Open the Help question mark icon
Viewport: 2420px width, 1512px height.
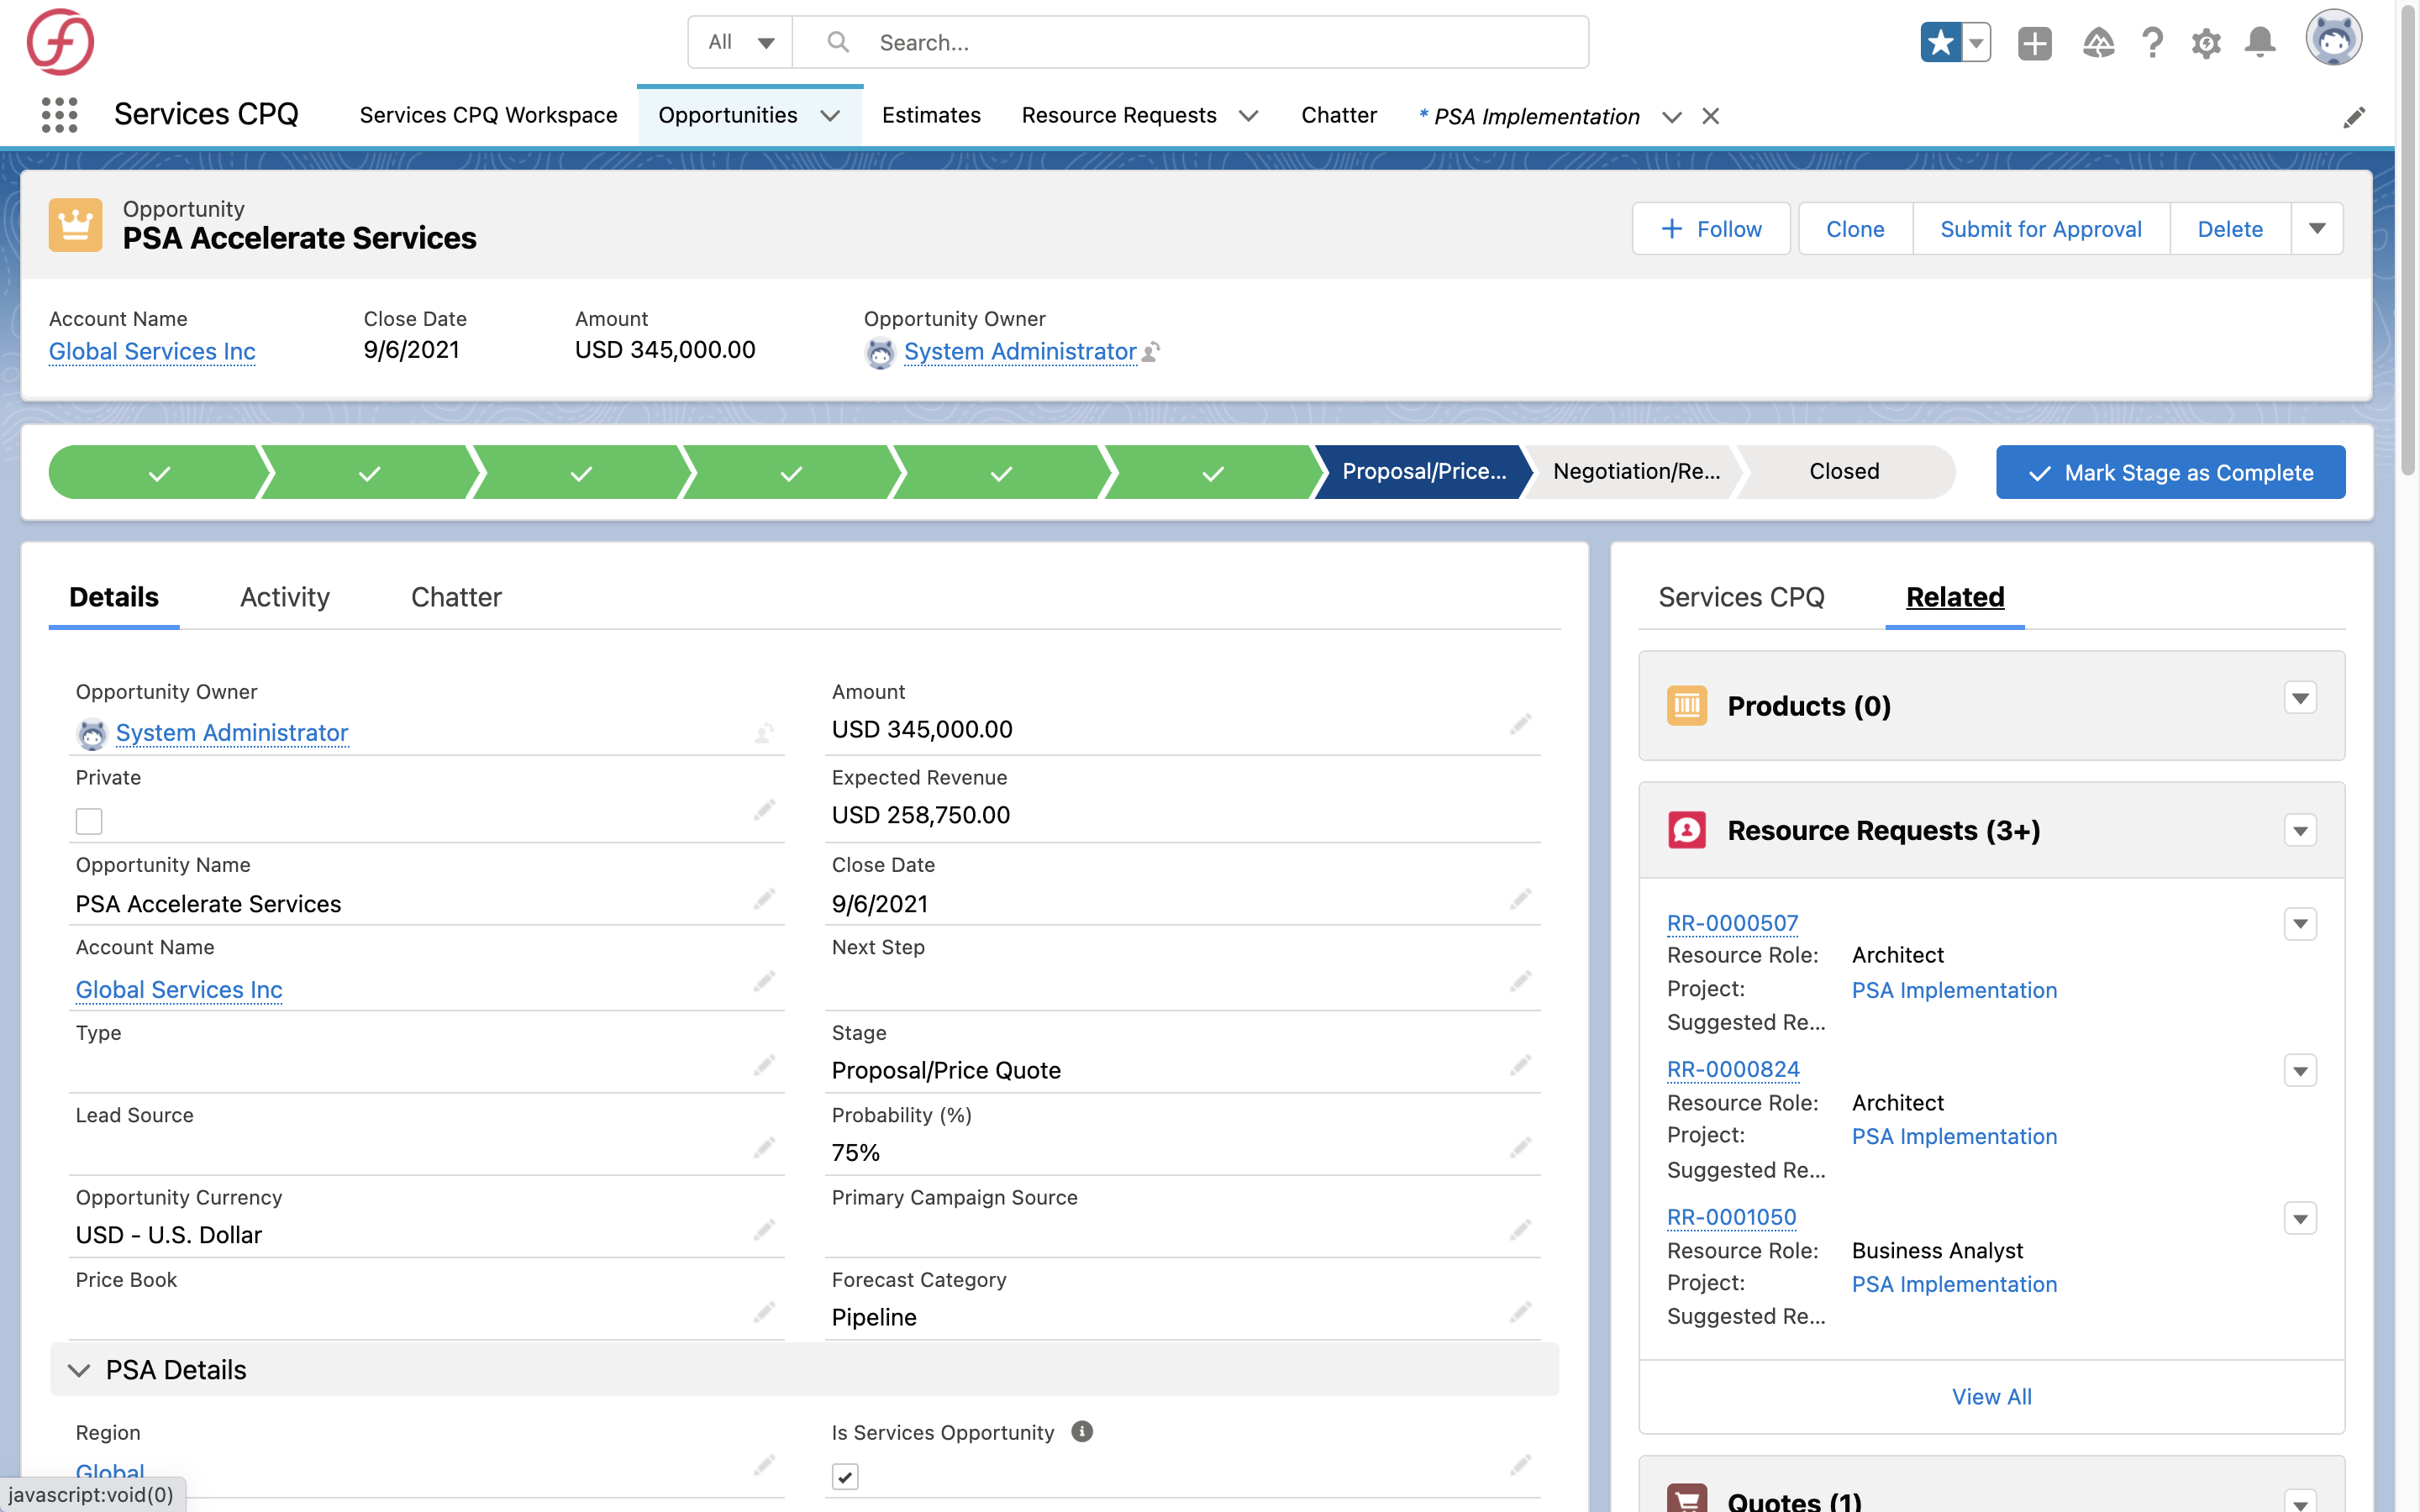click(2152, 42)
